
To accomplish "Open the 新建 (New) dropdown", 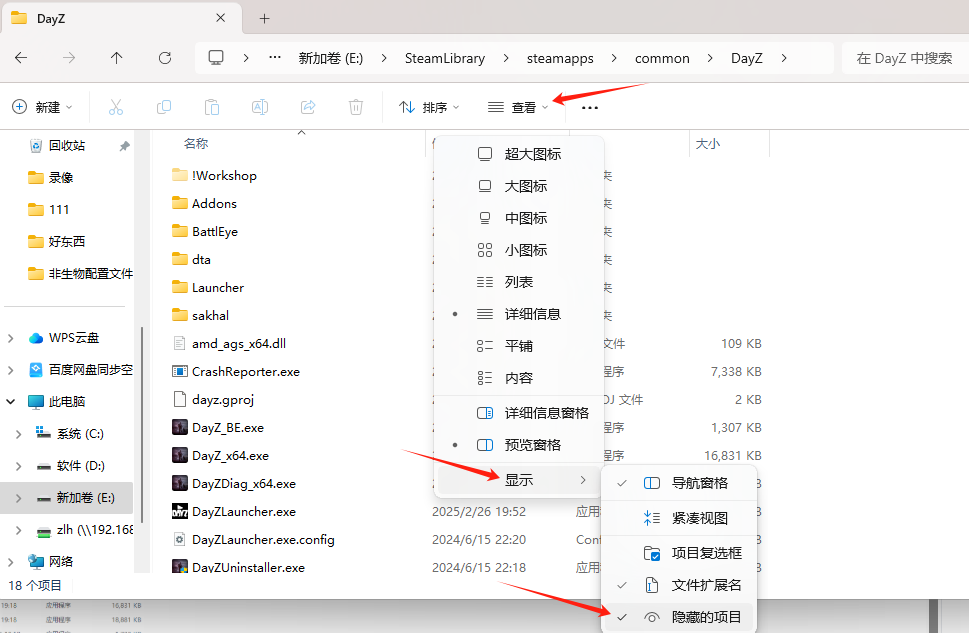I will coord(42,108).
